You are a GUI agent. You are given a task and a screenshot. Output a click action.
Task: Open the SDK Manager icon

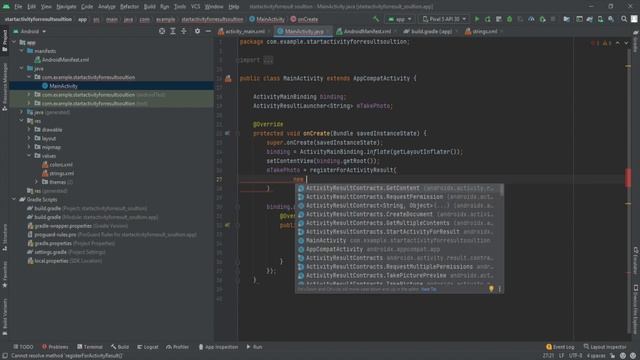[611, 19]
